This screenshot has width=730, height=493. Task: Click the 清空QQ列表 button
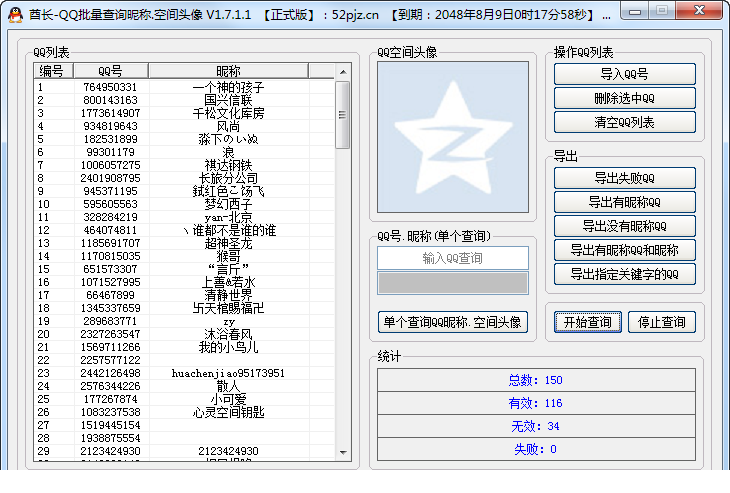(x=624, y=122)
